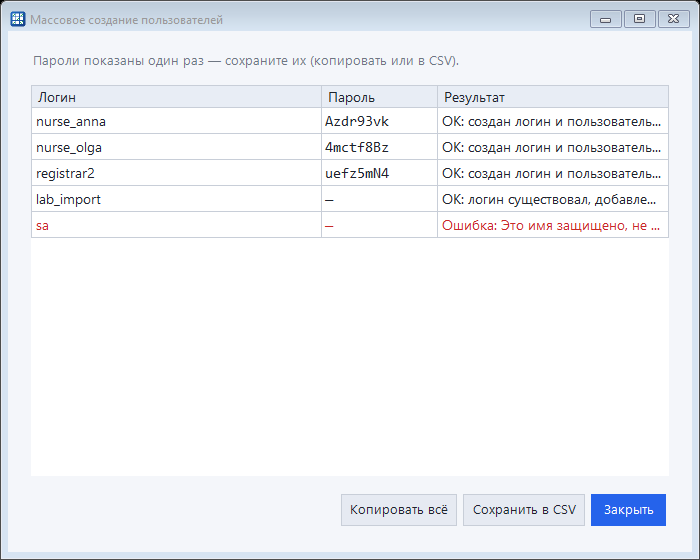The height and width of the screenshot is (560, 700).
Task: Click the Результат column header
Action: tap(553, 97)
